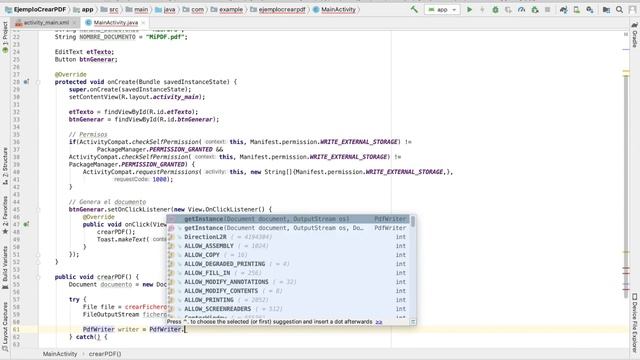The width and height of the screenshot is (640, 360).
Task: Select DirectionL2R completion item
Action: 288,237
